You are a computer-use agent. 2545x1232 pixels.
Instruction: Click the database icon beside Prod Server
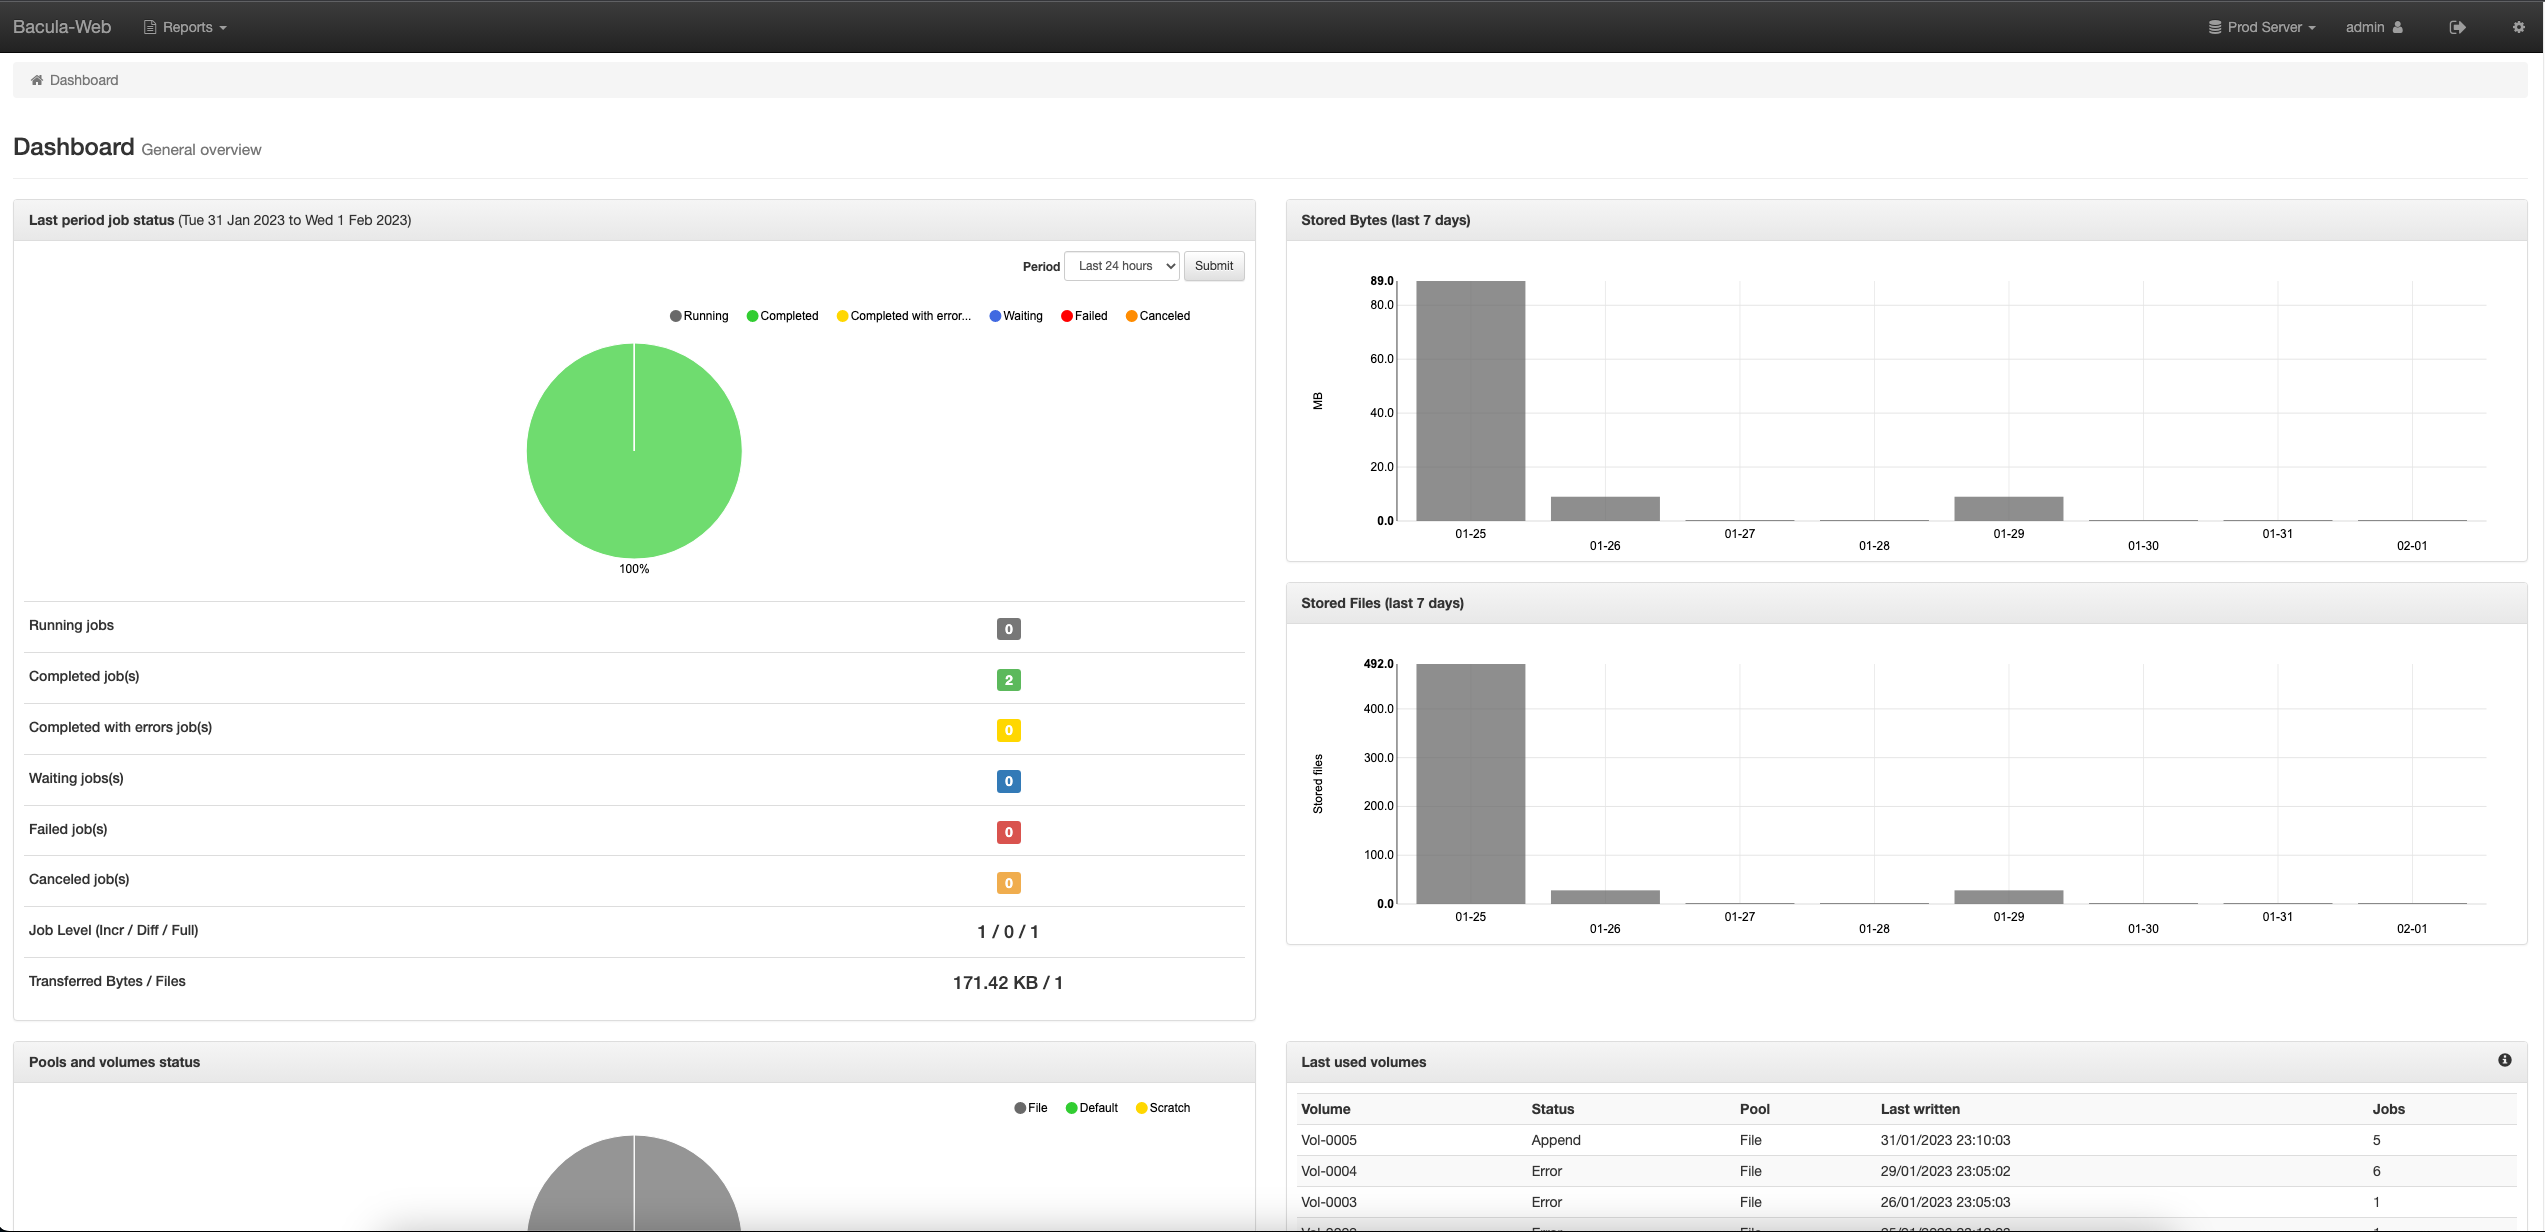2215,27
